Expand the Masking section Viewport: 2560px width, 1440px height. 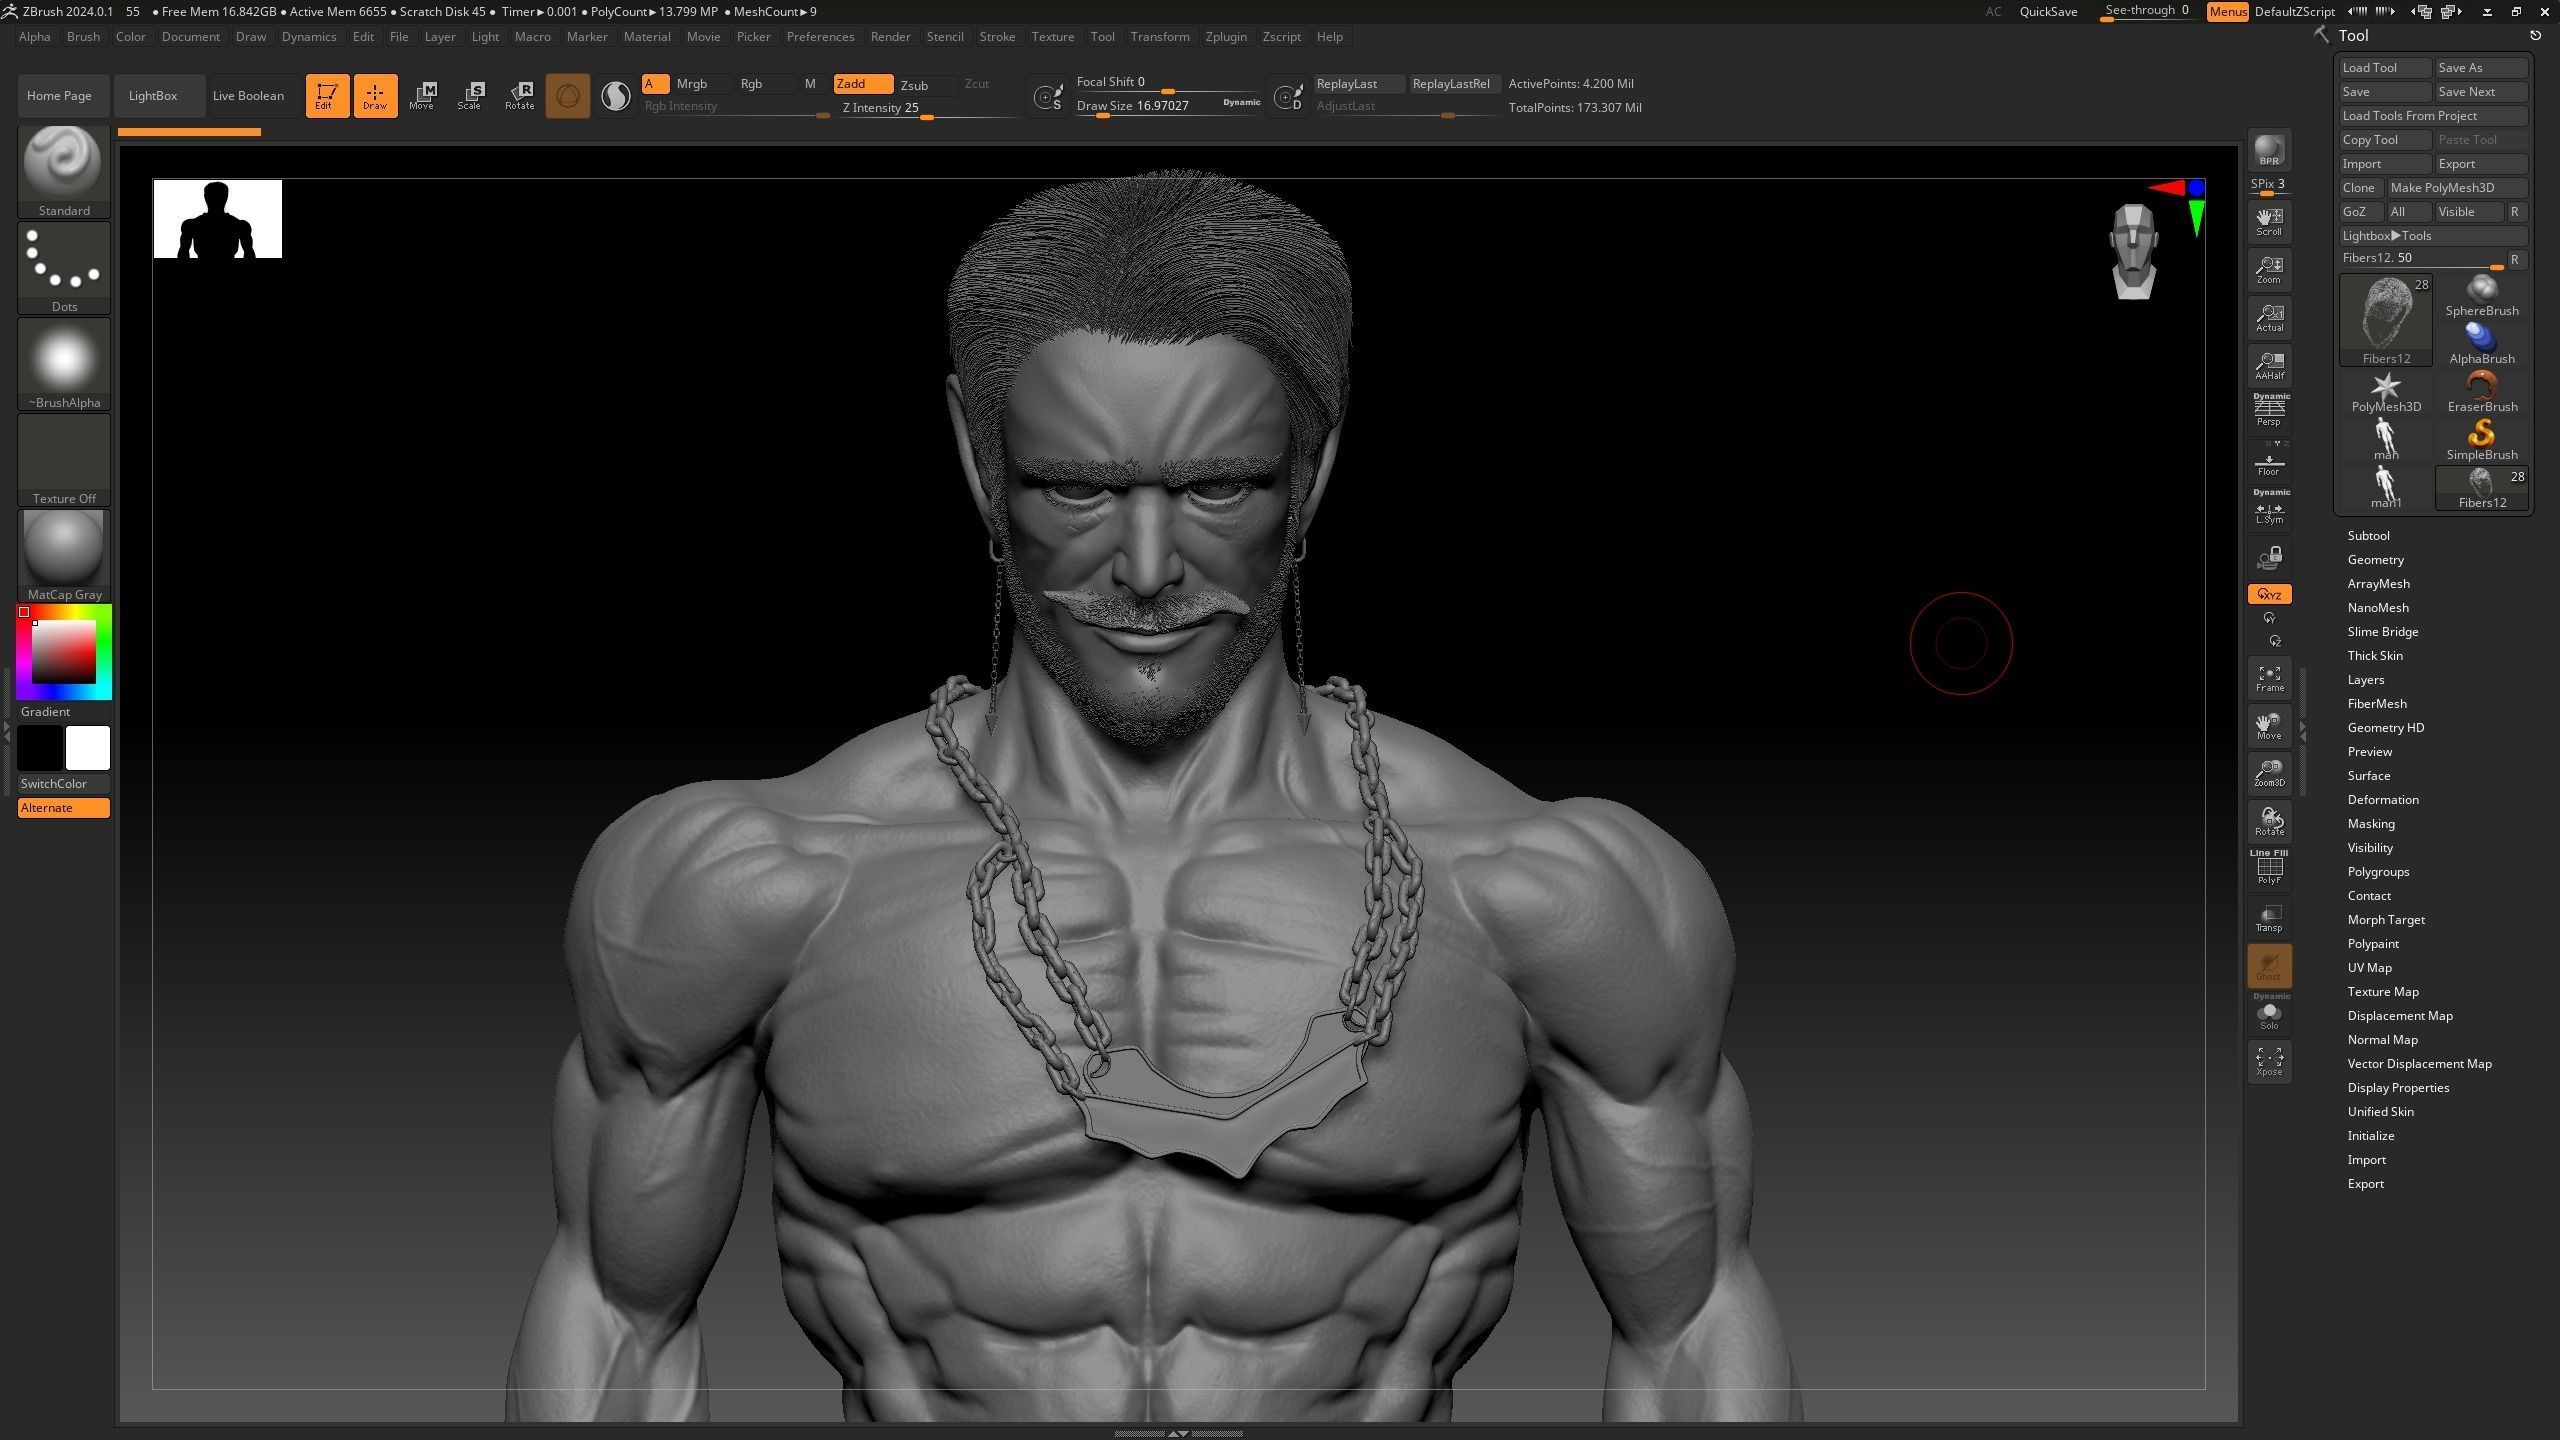[x=2371, y=824]
